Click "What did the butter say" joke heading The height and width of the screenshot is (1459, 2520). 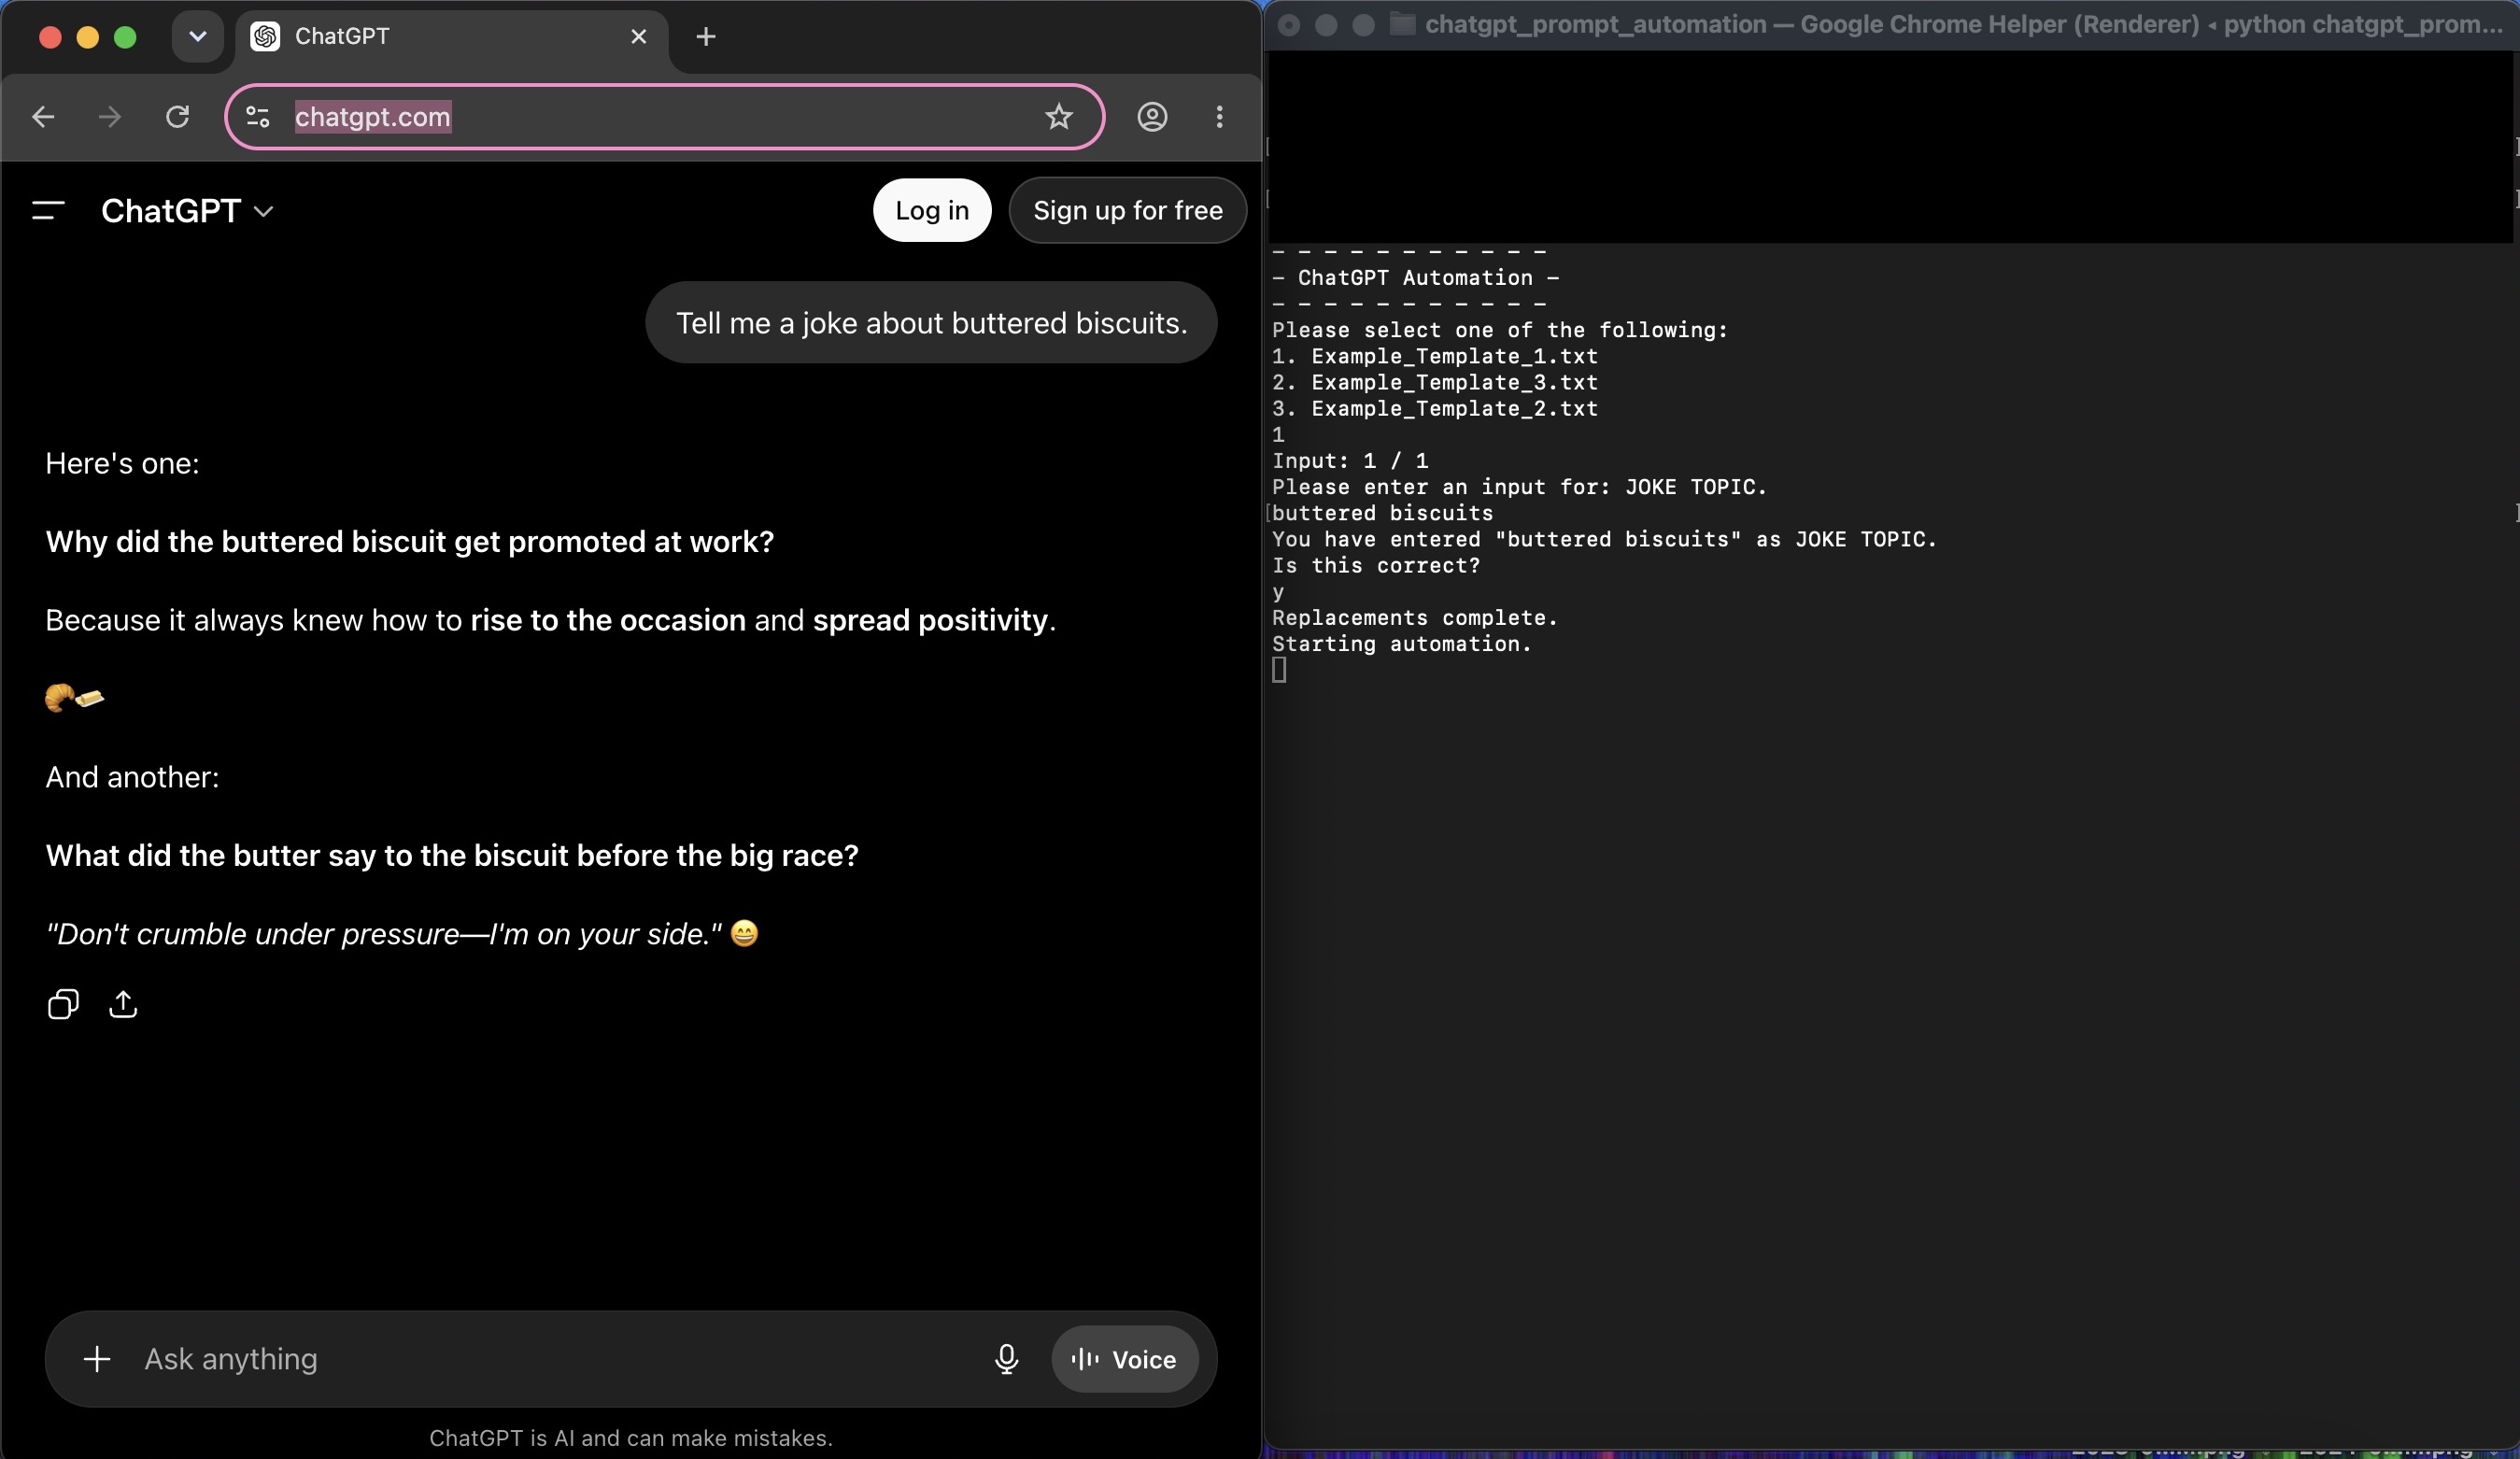point(452,856)
